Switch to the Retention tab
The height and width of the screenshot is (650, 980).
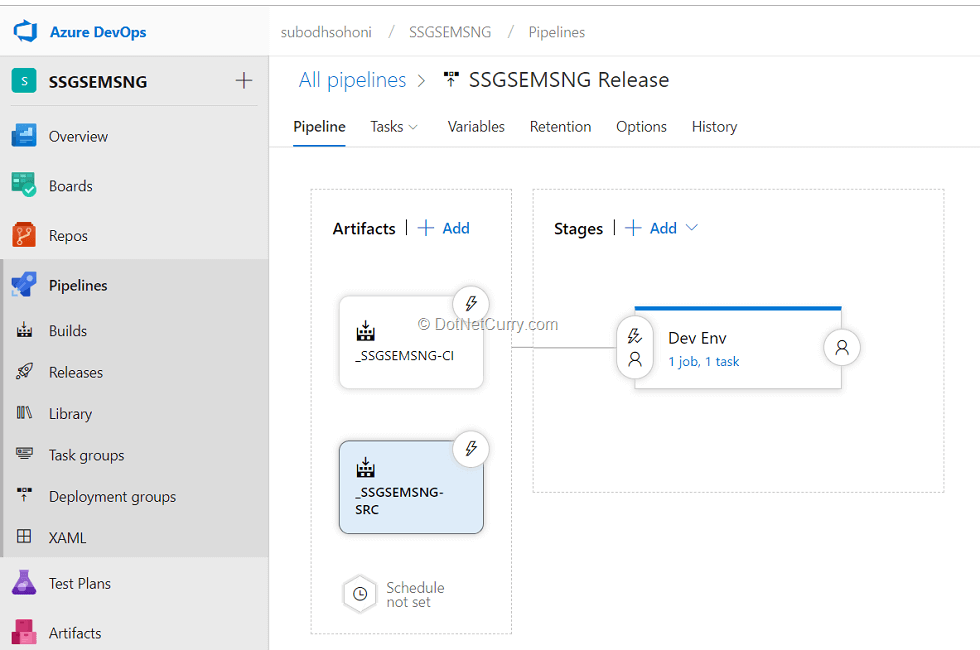point(561,127)
